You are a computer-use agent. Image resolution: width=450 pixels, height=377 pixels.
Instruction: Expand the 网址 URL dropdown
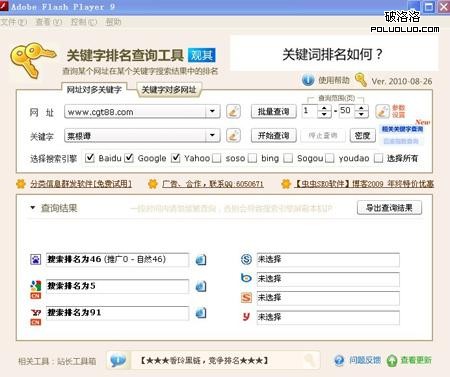212,111
